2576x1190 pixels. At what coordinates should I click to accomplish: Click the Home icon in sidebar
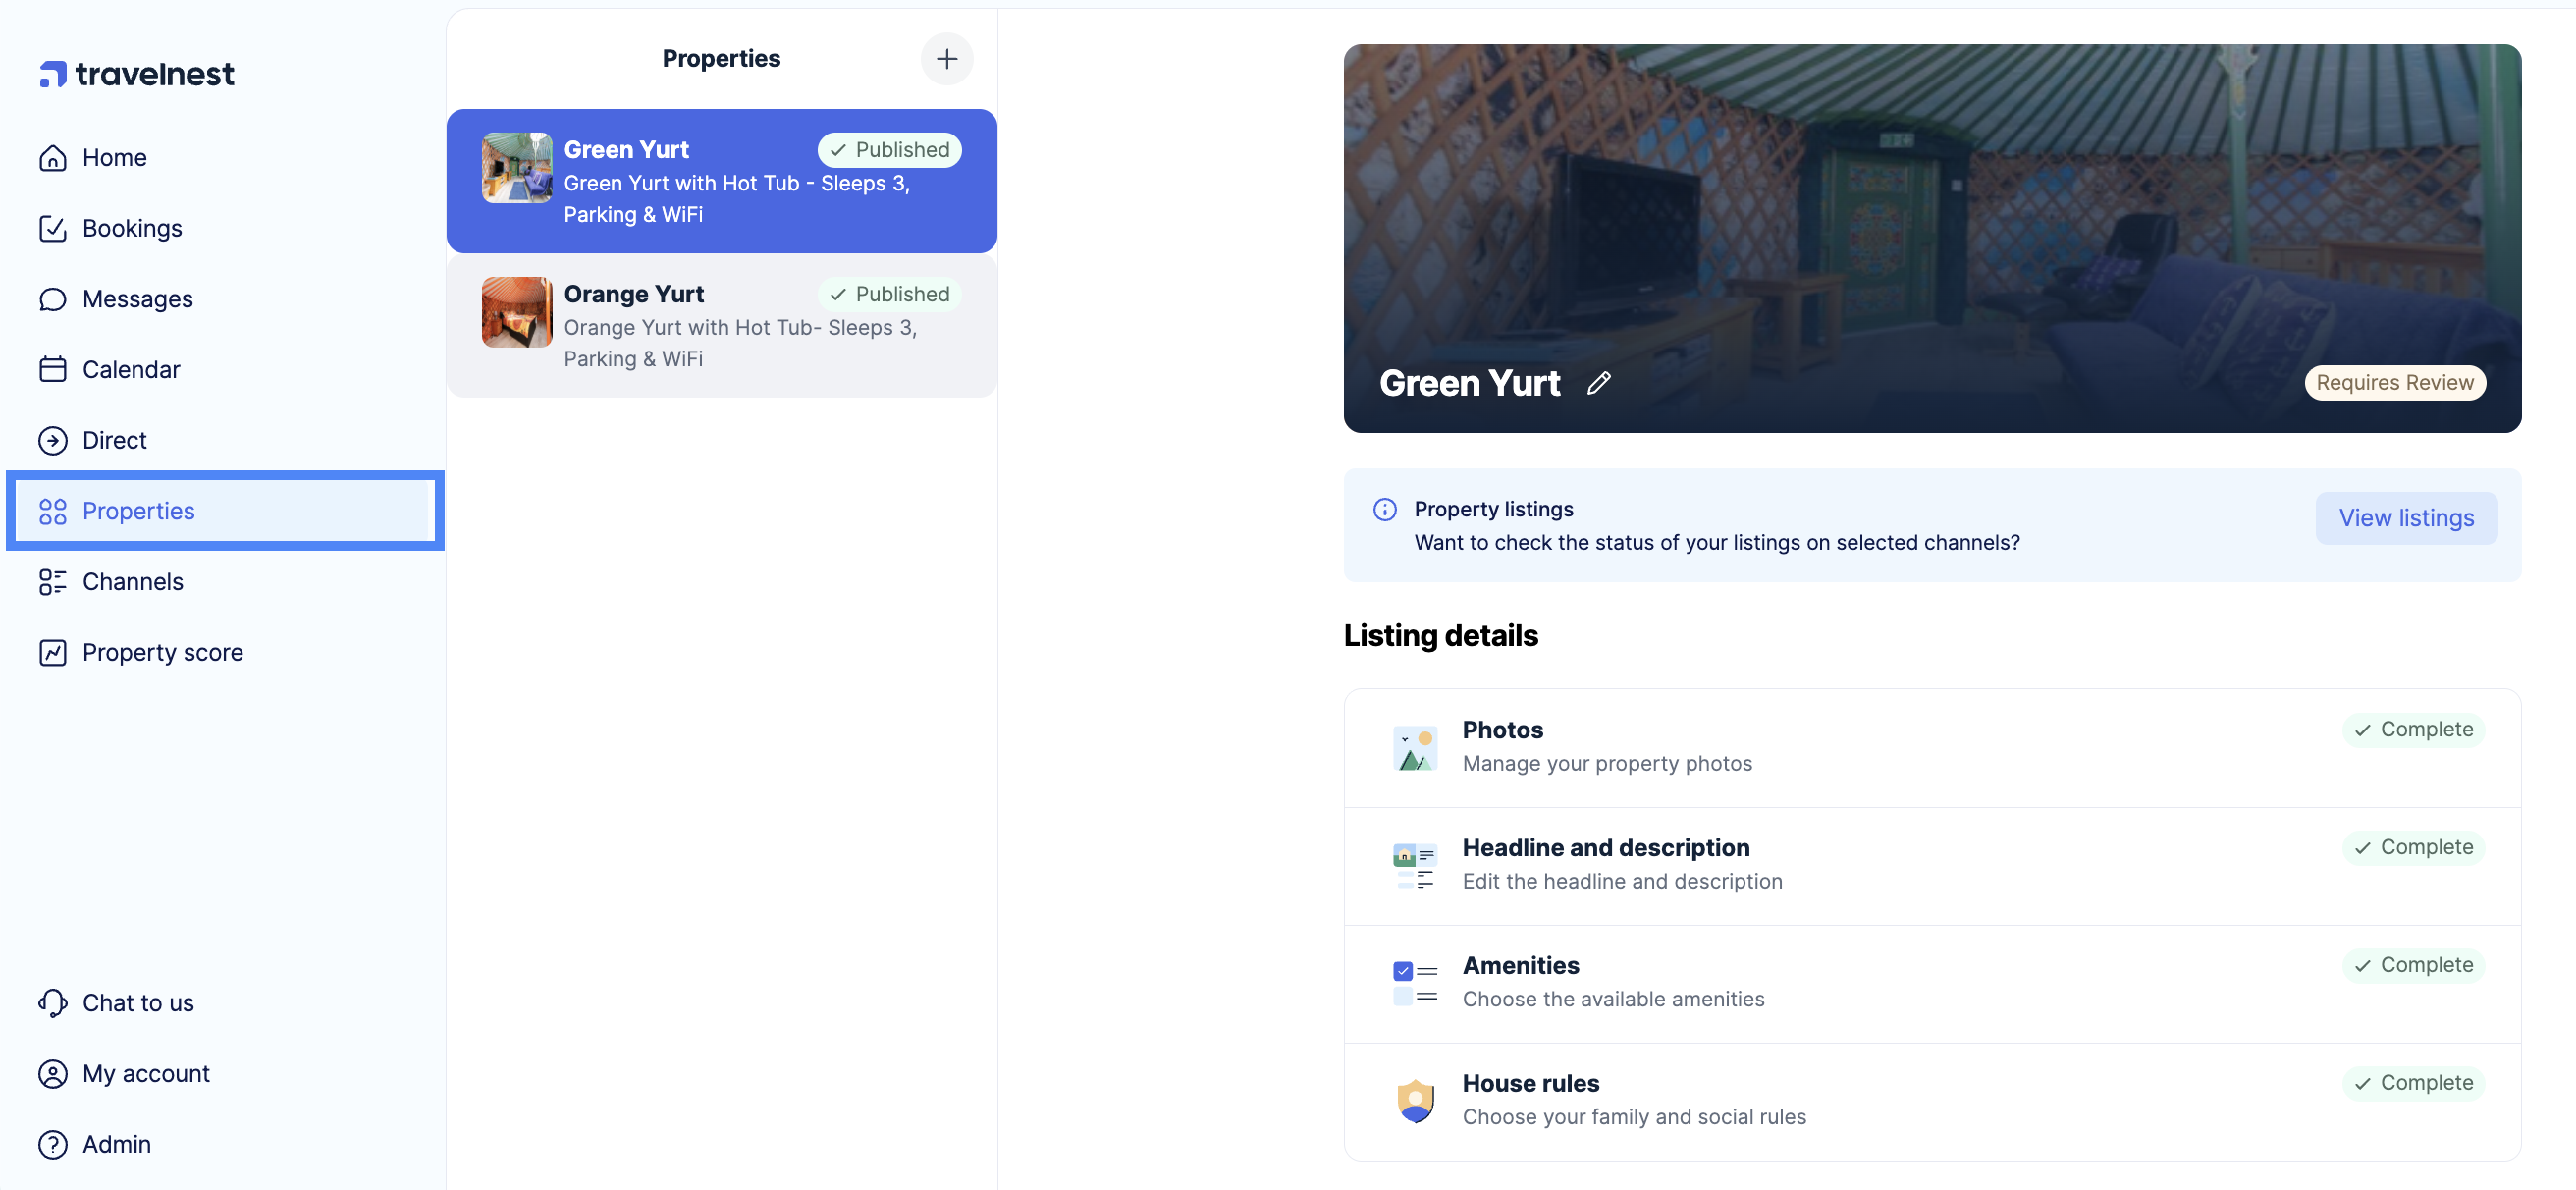click(52, 158)
